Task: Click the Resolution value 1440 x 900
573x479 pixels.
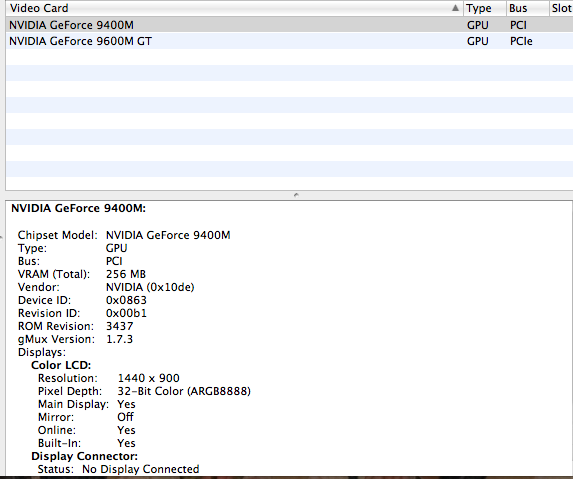Action: [x=148, y=378]
